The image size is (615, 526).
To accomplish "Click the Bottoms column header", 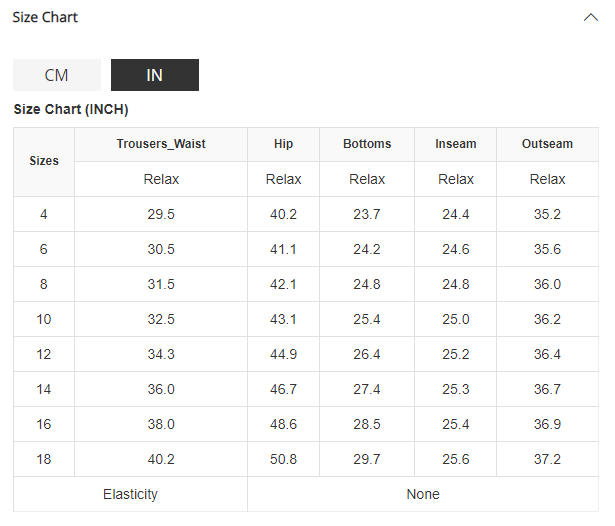I will pos(367,144).
